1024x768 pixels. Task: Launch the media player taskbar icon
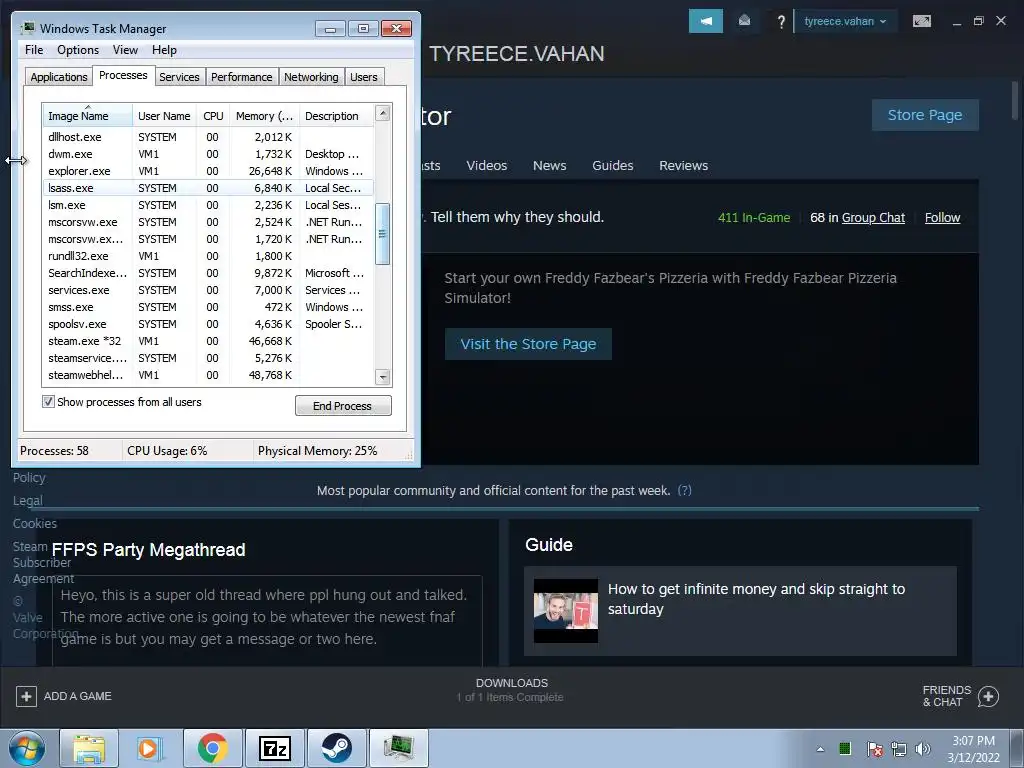pyautogui.click(x=150, y=748)
